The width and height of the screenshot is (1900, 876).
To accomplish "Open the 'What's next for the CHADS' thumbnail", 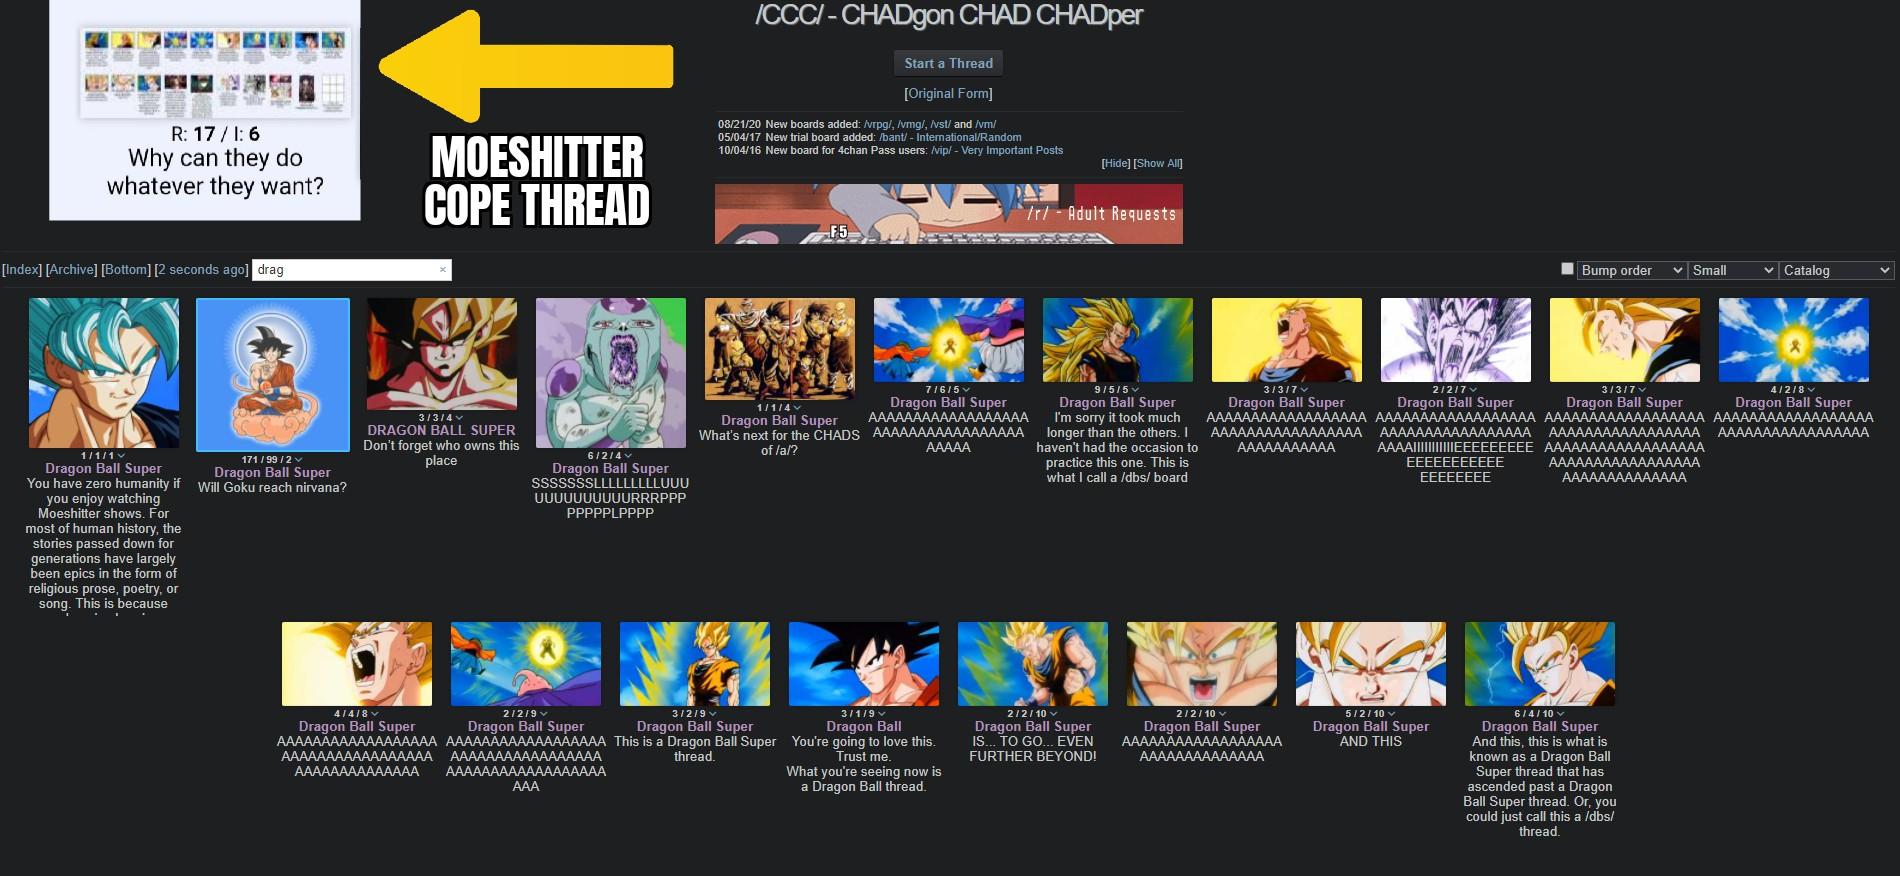I will (x=780, y=349).
